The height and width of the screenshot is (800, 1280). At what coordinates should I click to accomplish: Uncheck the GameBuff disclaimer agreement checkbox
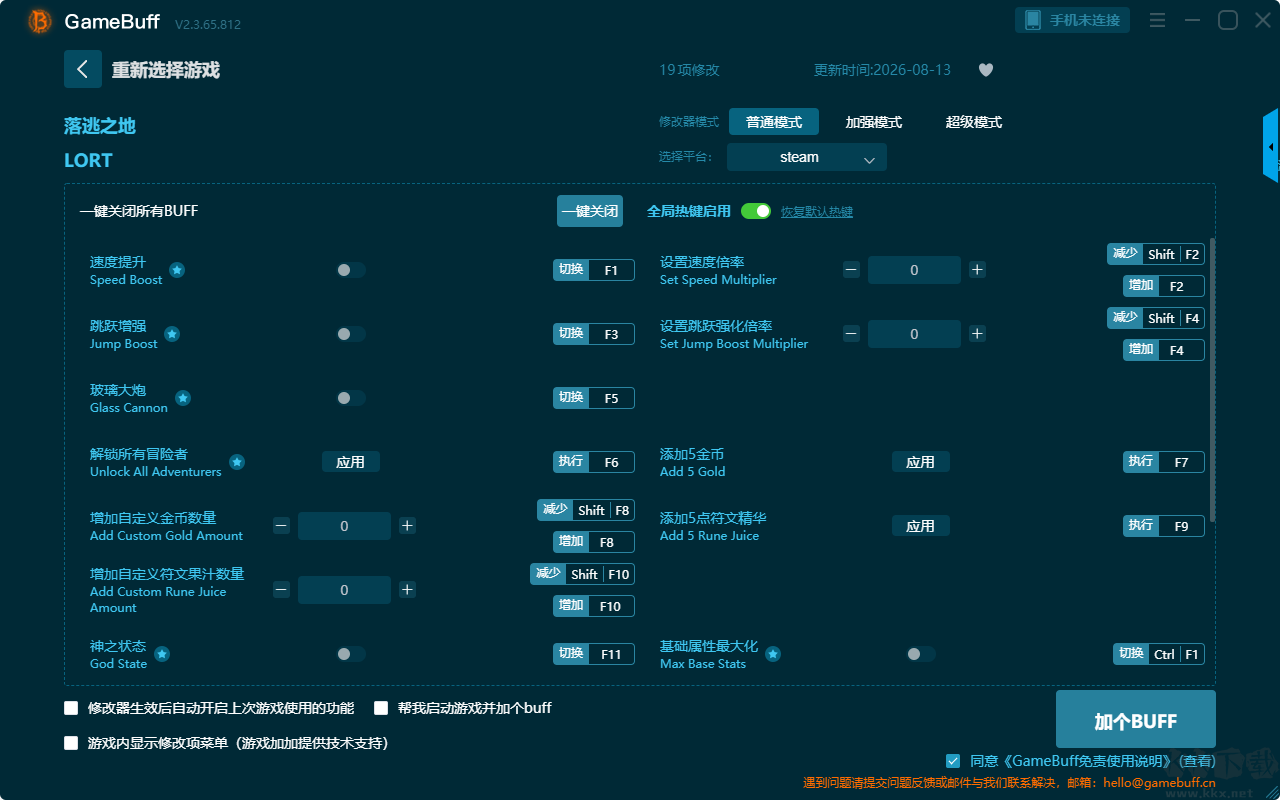[953, 761]
